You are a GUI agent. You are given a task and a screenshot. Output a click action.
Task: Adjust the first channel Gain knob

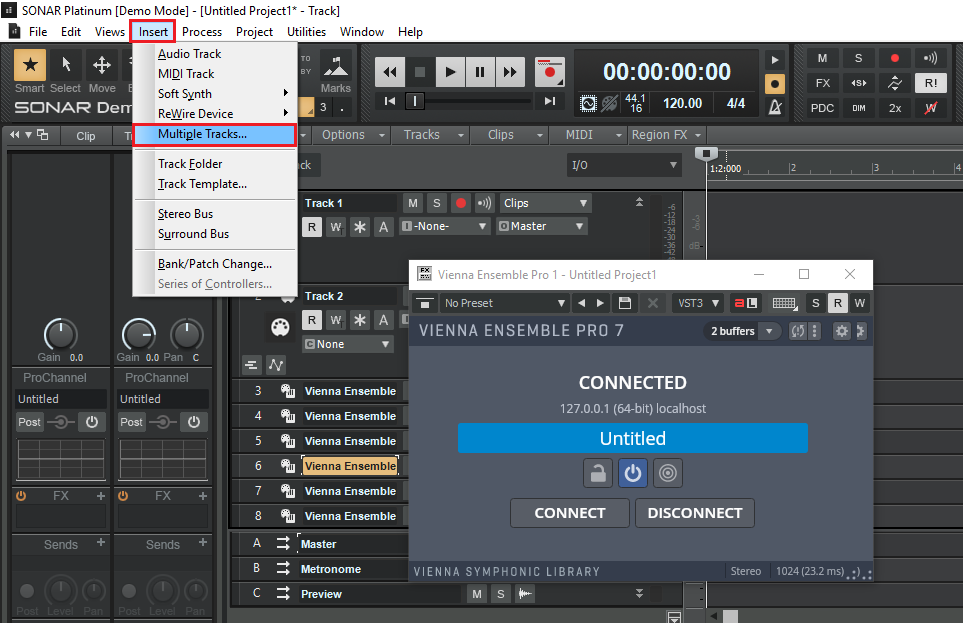(60, 335)
